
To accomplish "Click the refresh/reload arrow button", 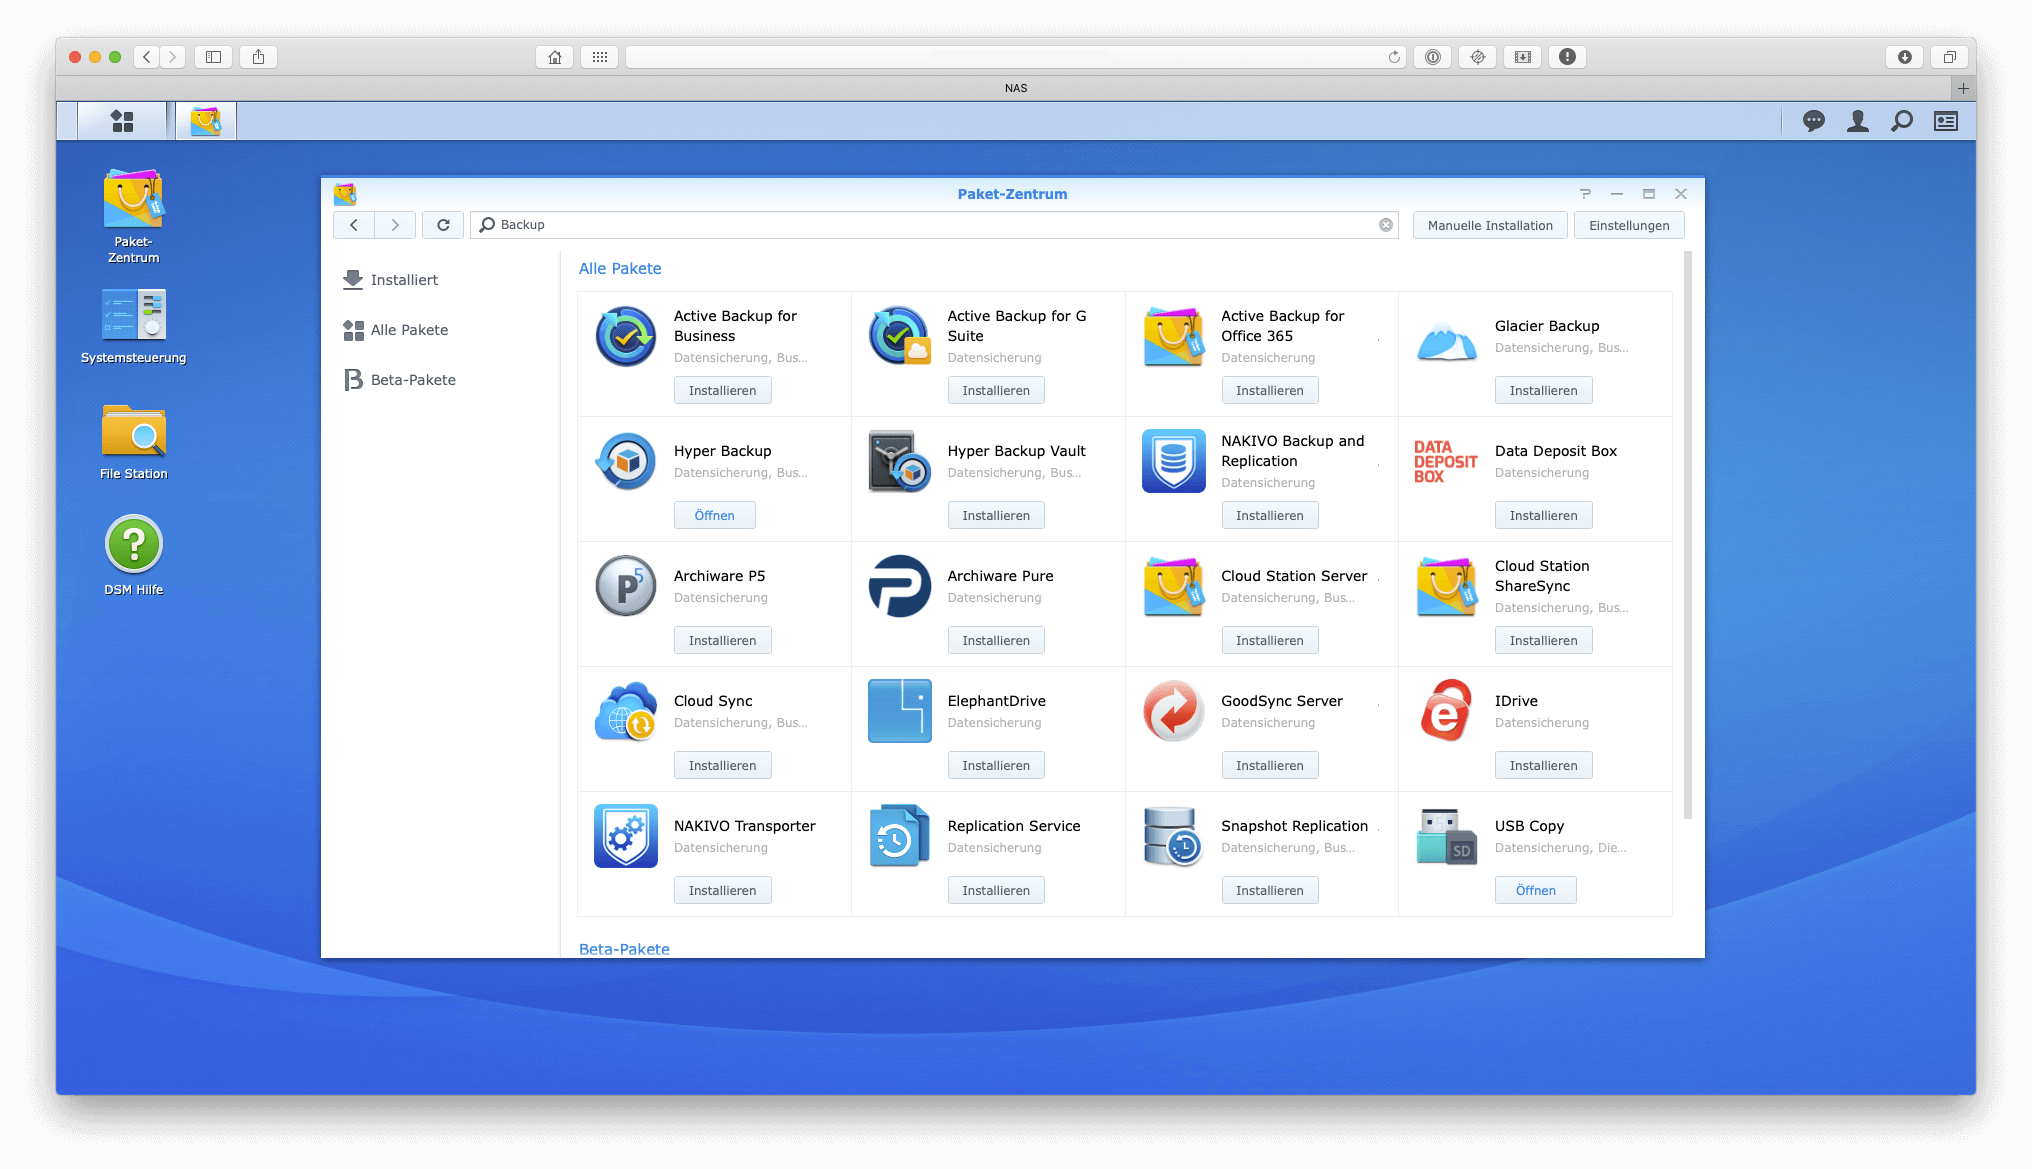I will click(x=444, y=223).
